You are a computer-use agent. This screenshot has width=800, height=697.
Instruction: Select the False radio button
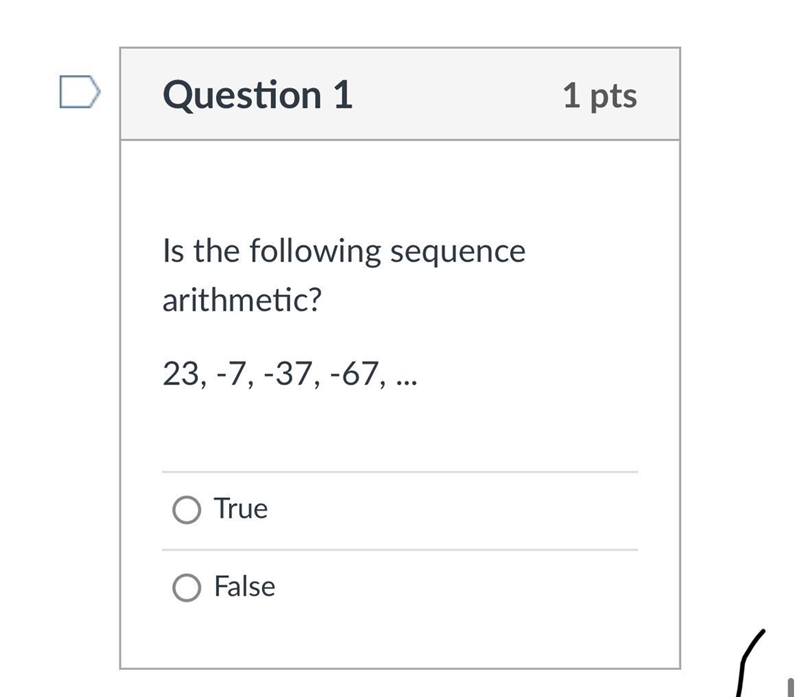coord(186,588)
